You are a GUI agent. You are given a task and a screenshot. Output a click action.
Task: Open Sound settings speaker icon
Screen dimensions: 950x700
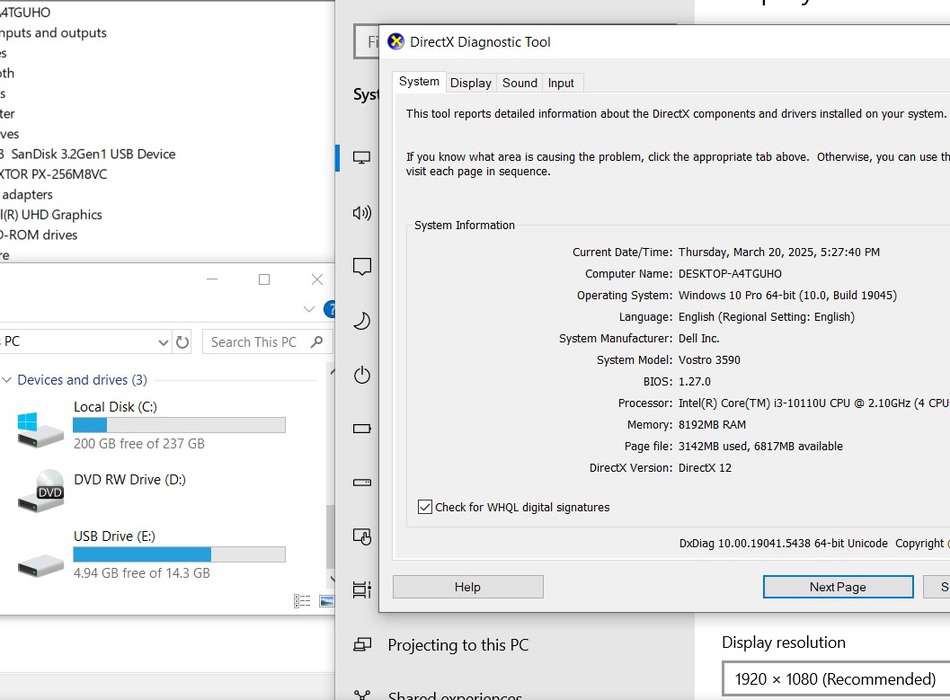tap(362, 212)
